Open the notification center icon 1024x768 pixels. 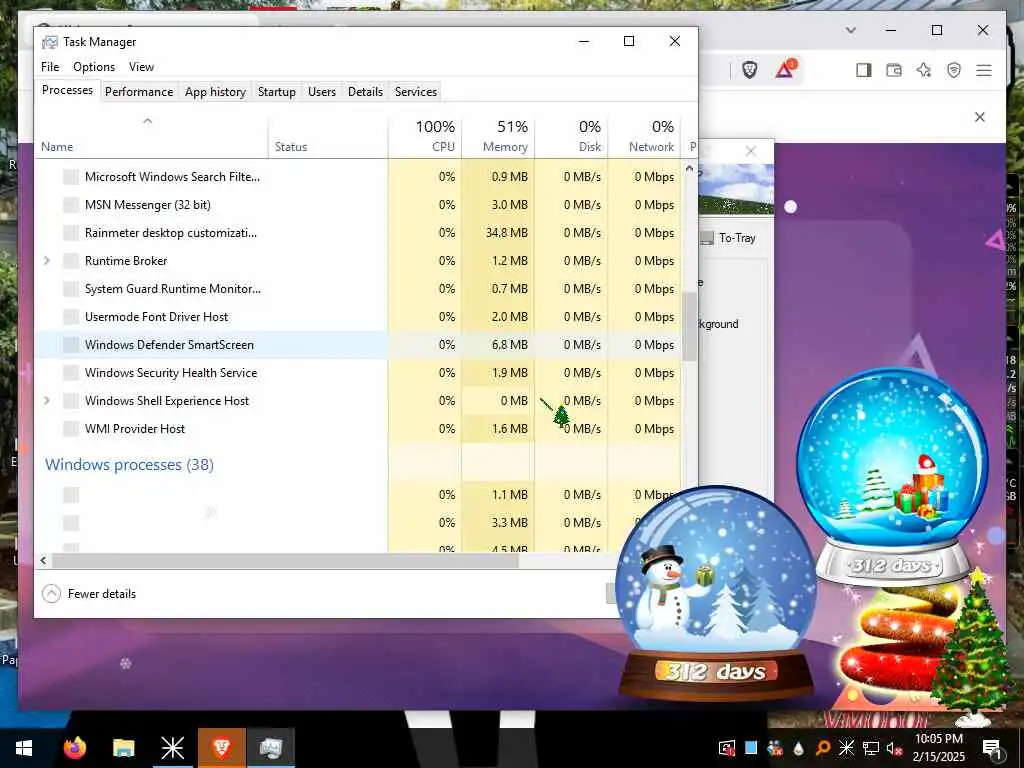(991, 748)
